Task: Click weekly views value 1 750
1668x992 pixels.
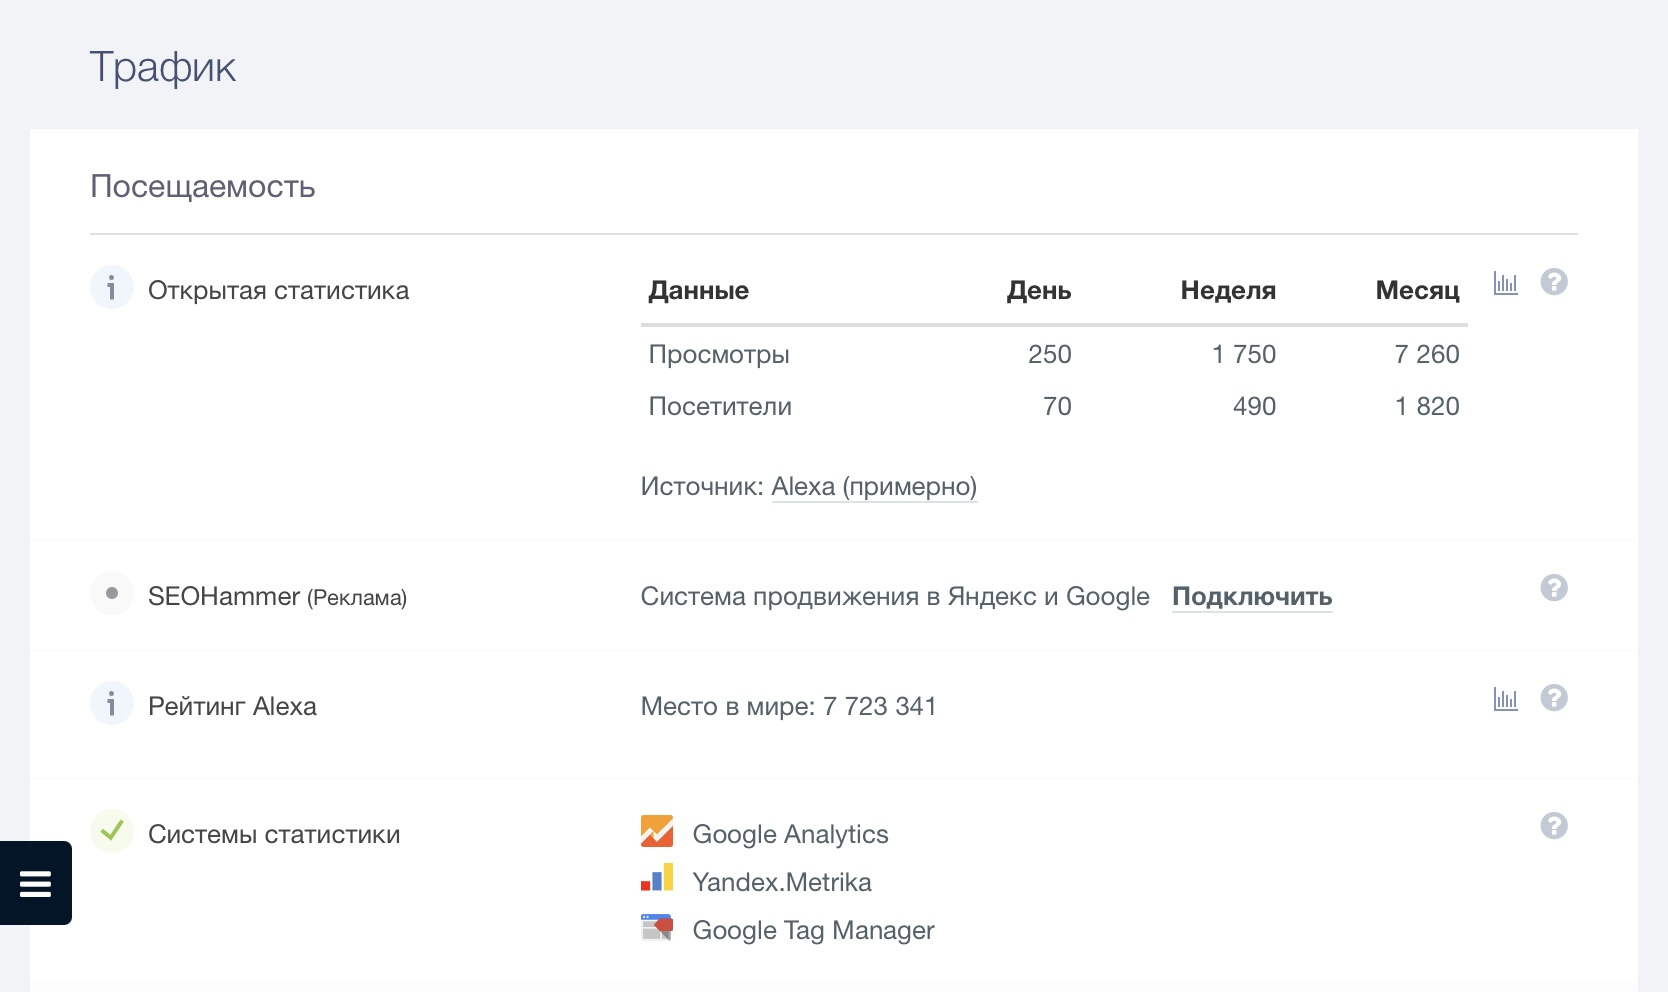Action: point(1244,355)
